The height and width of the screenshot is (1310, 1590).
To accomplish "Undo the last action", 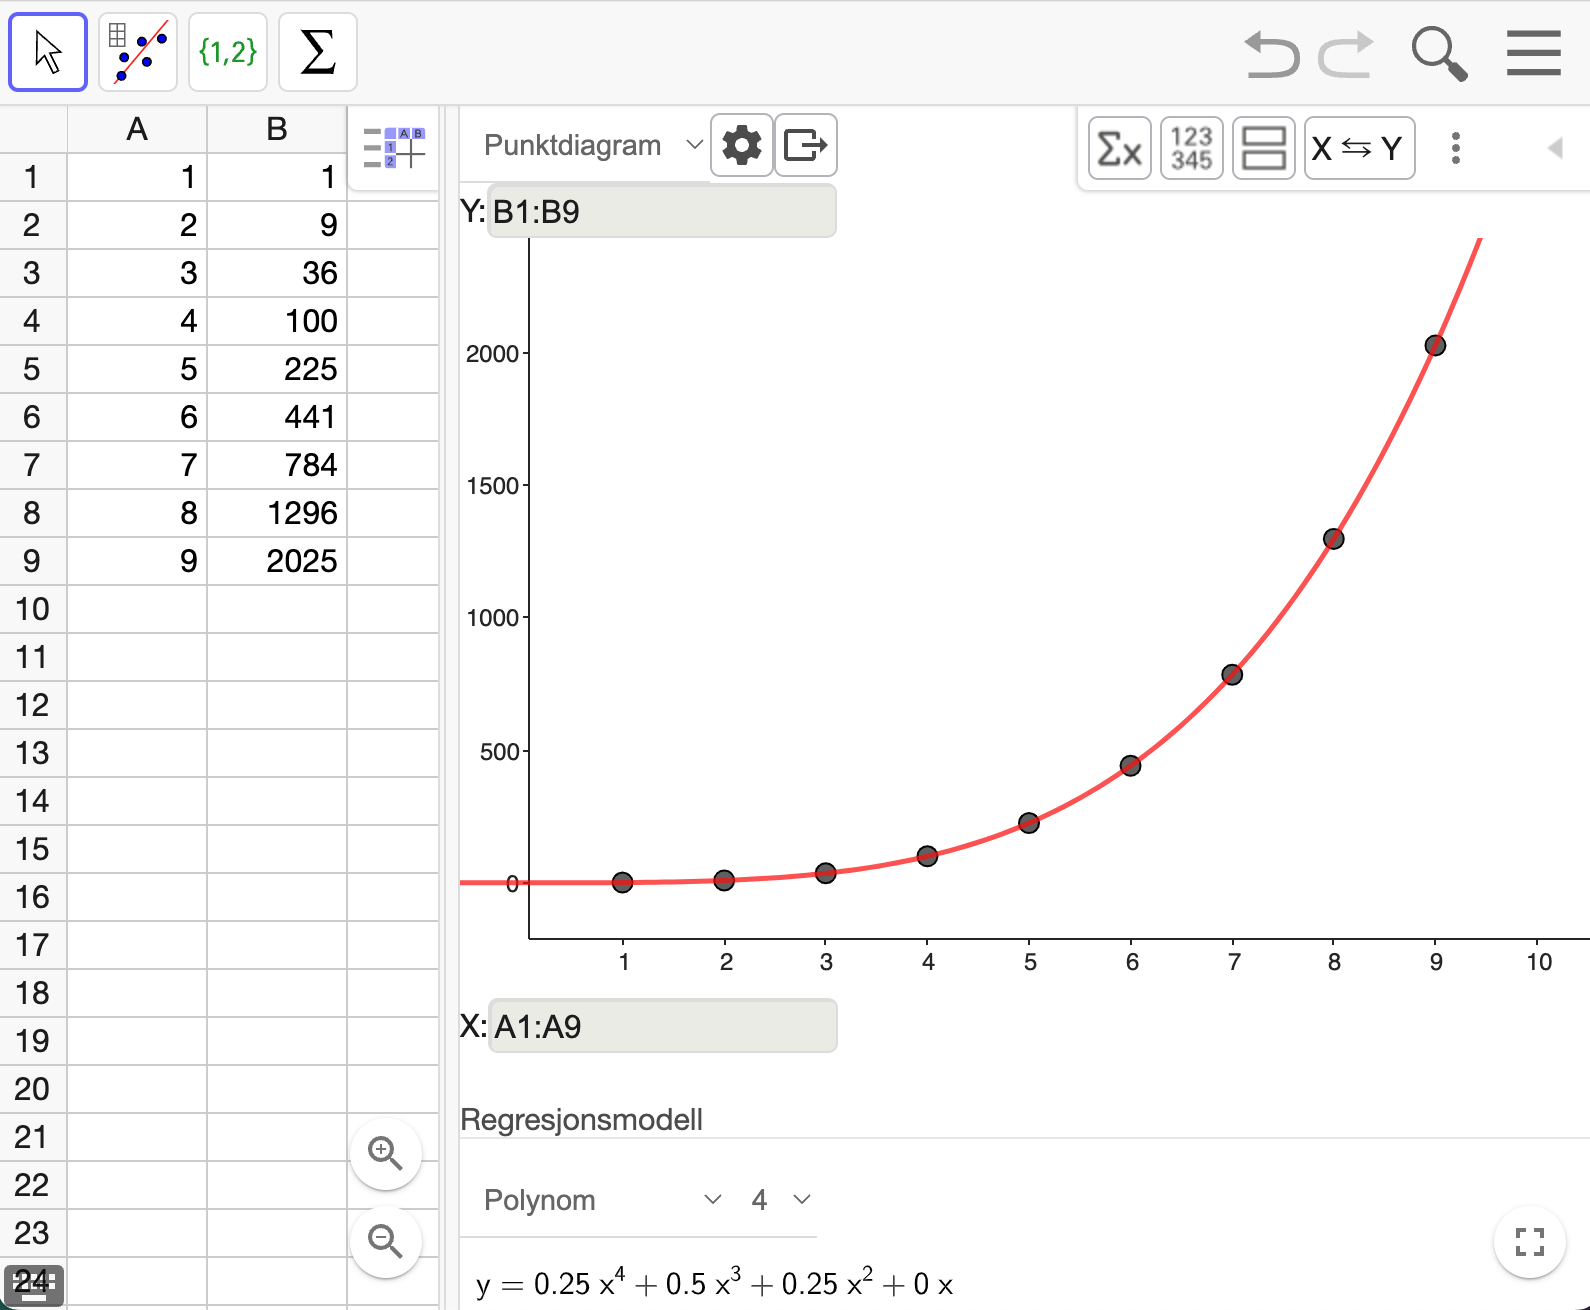I will [1272, 54].
